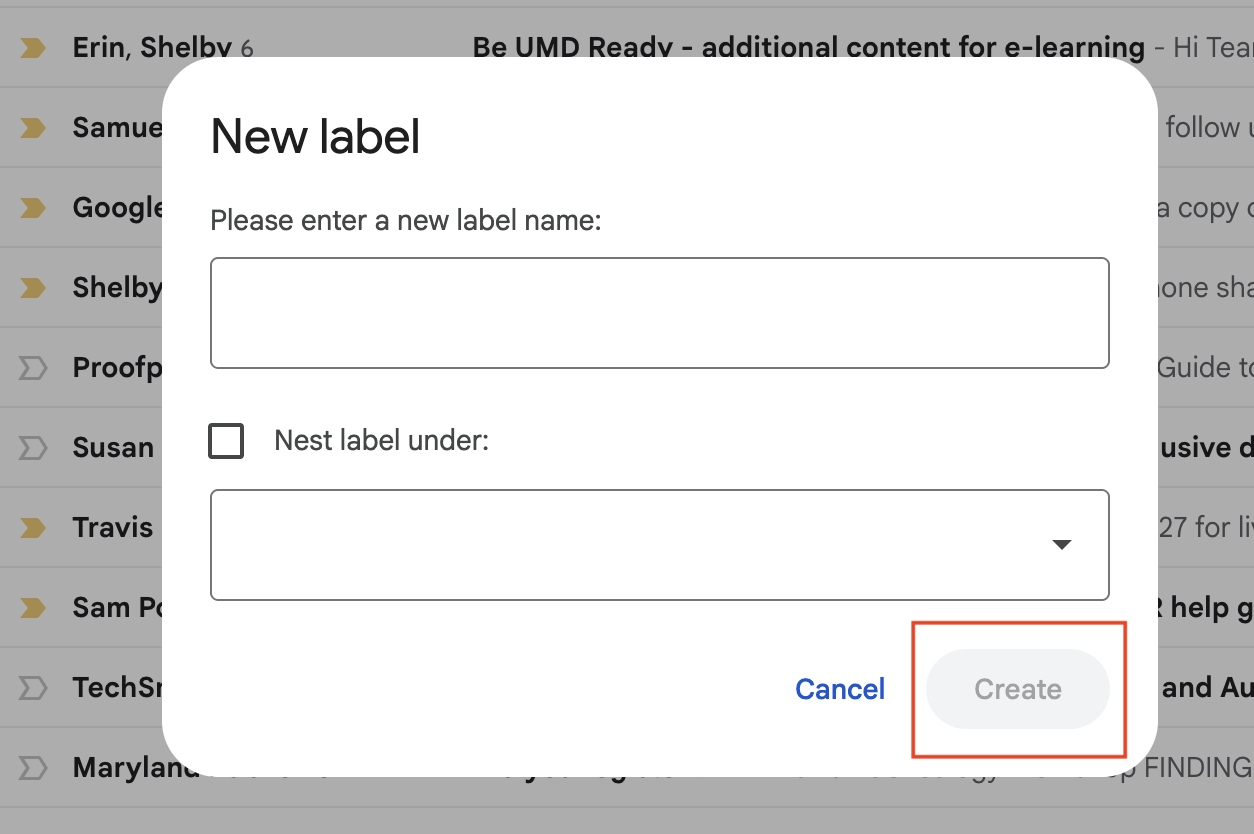This screenshot has width=1254, height=834.
Task: Open the email from Travis
Action: click(113, 527)
